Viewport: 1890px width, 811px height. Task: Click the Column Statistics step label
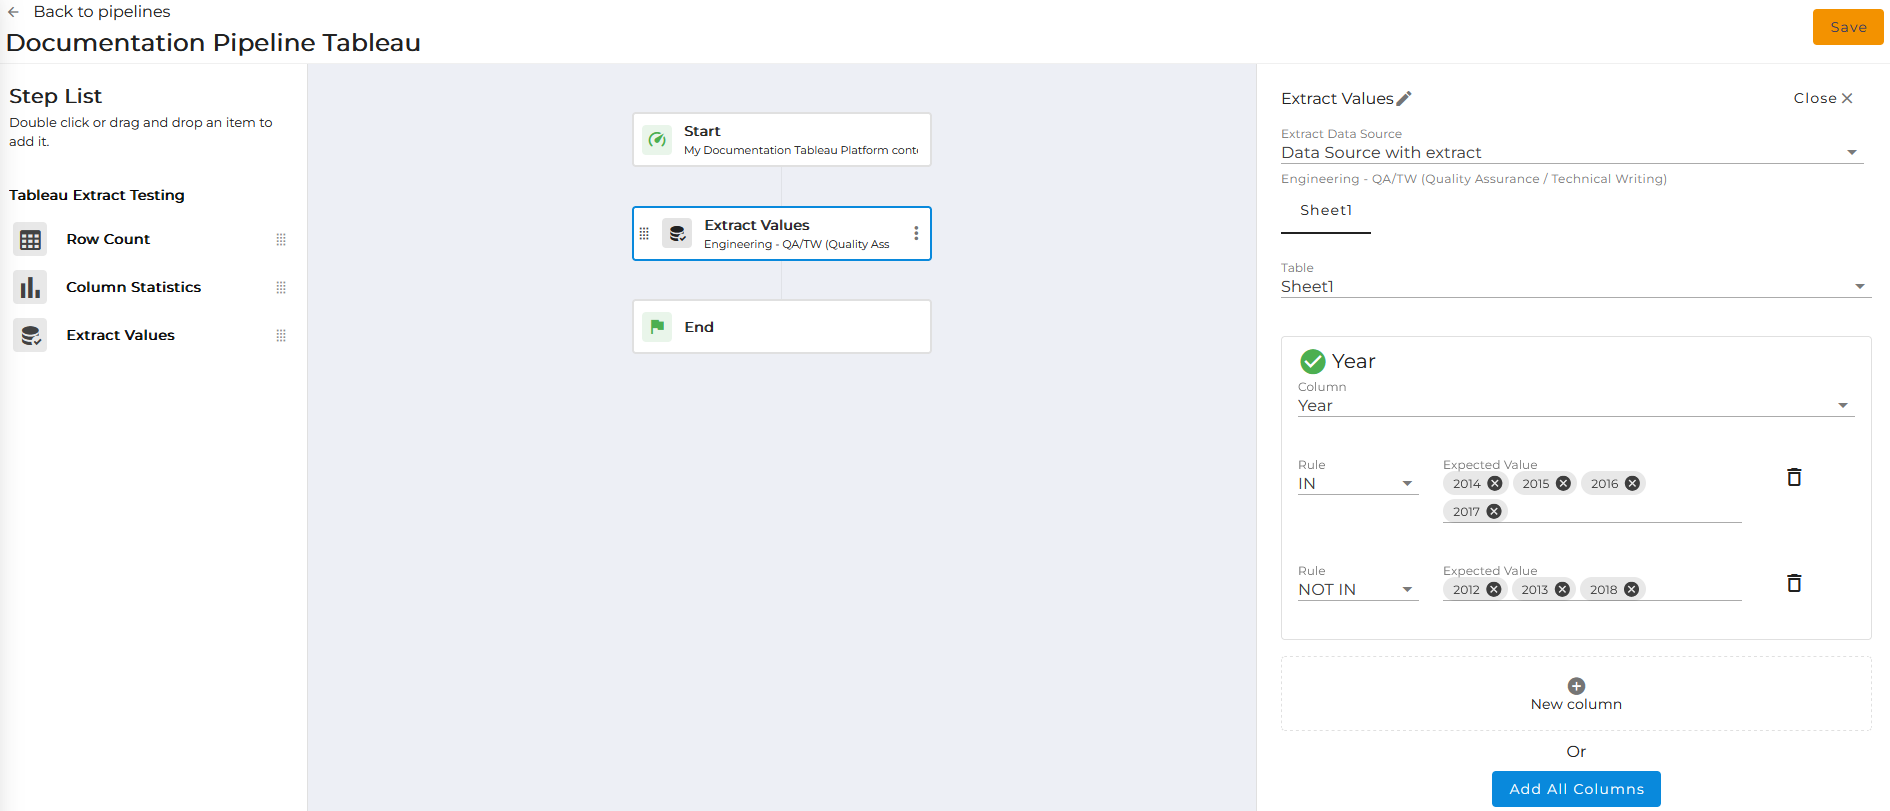(x=134, y=288)
